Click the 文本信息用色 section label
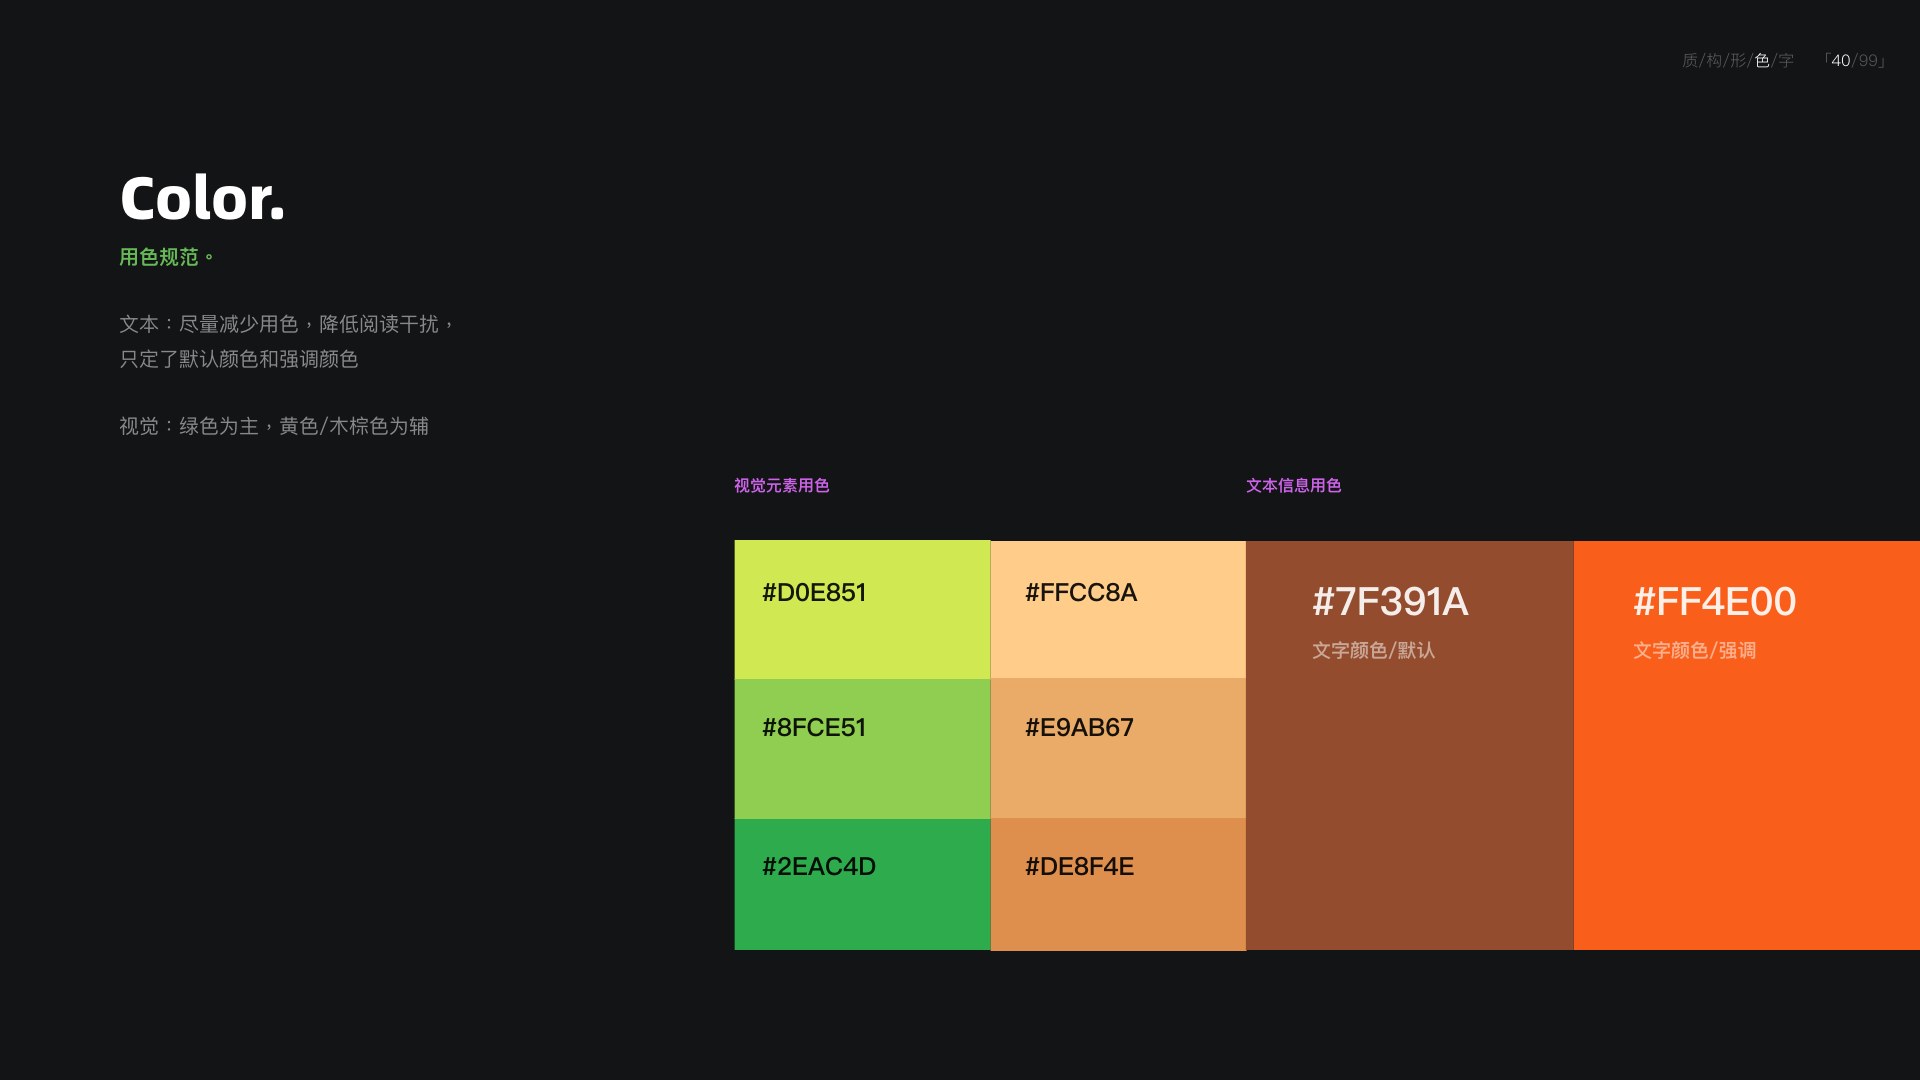This screenshot has width=1920, height=1080. [x=1293, y=485]
